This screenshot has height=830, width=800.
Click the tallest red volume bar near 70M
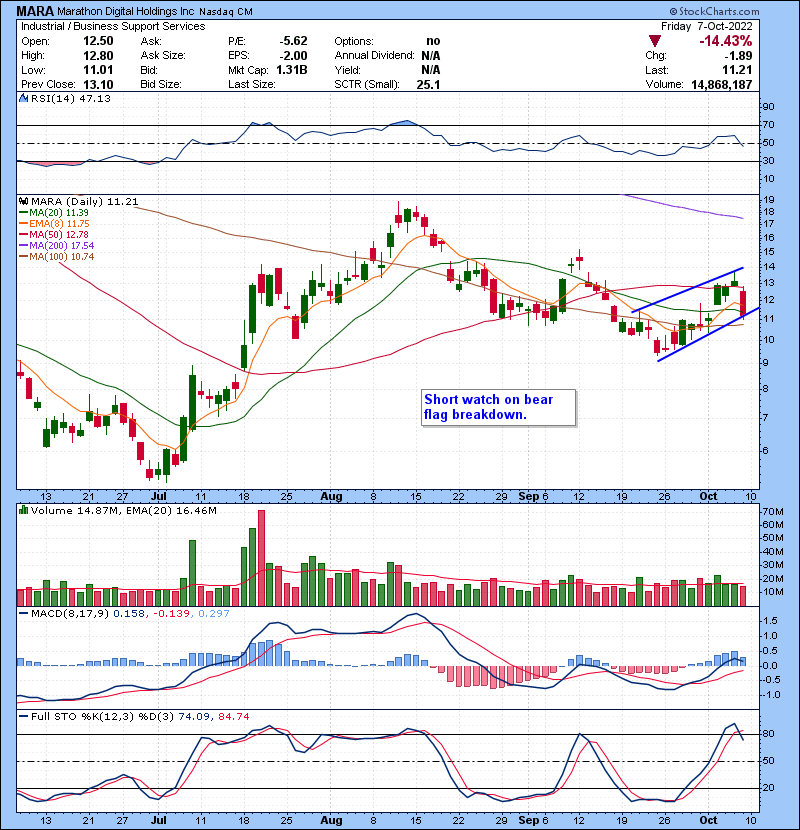261,558
